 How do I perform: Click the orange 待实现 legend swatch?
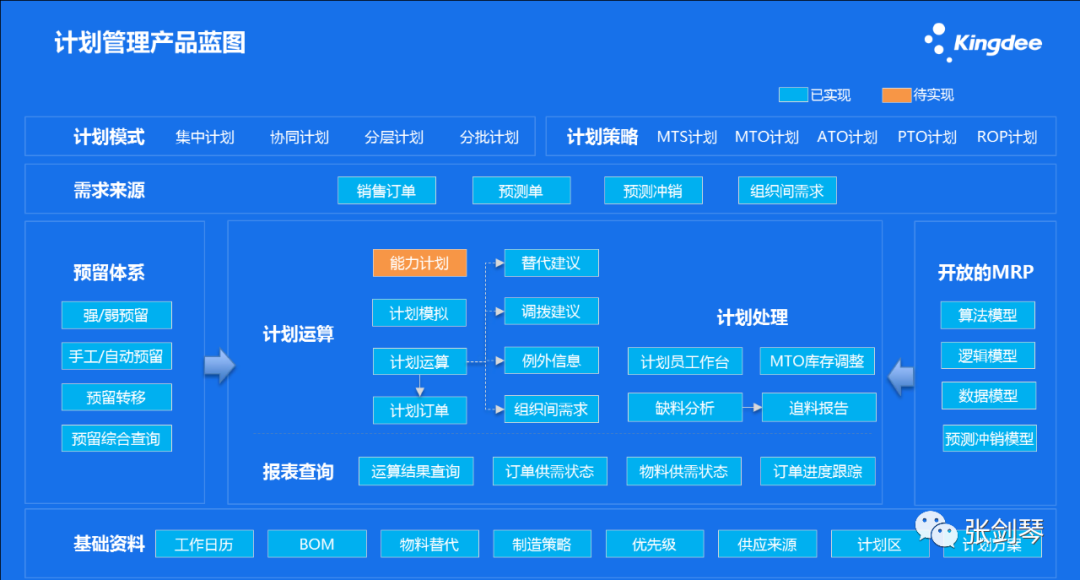pos(896,95)
